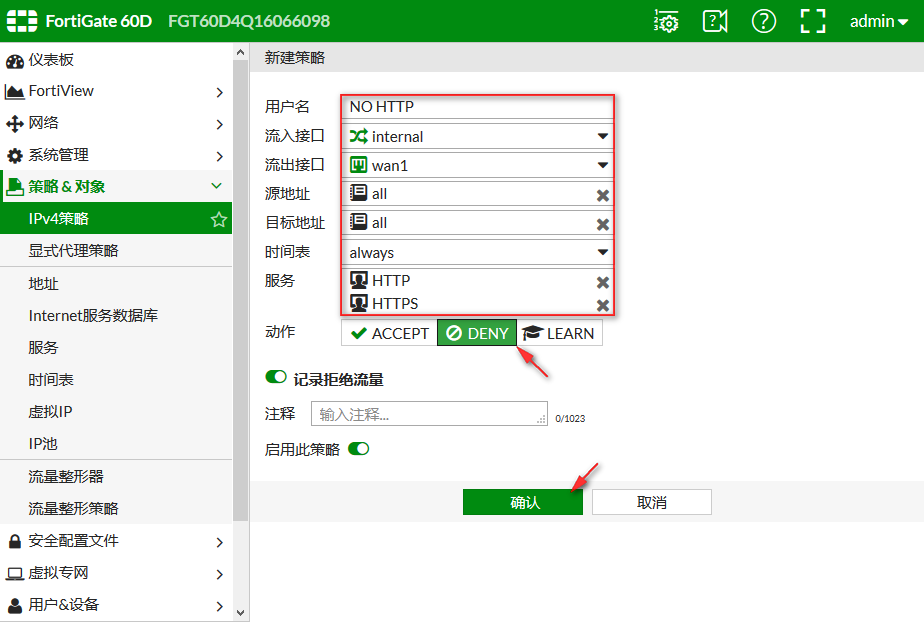This screenshot has height=622, width=924.
Task: Click the HTTPS service icon
Action: point(359,303)
